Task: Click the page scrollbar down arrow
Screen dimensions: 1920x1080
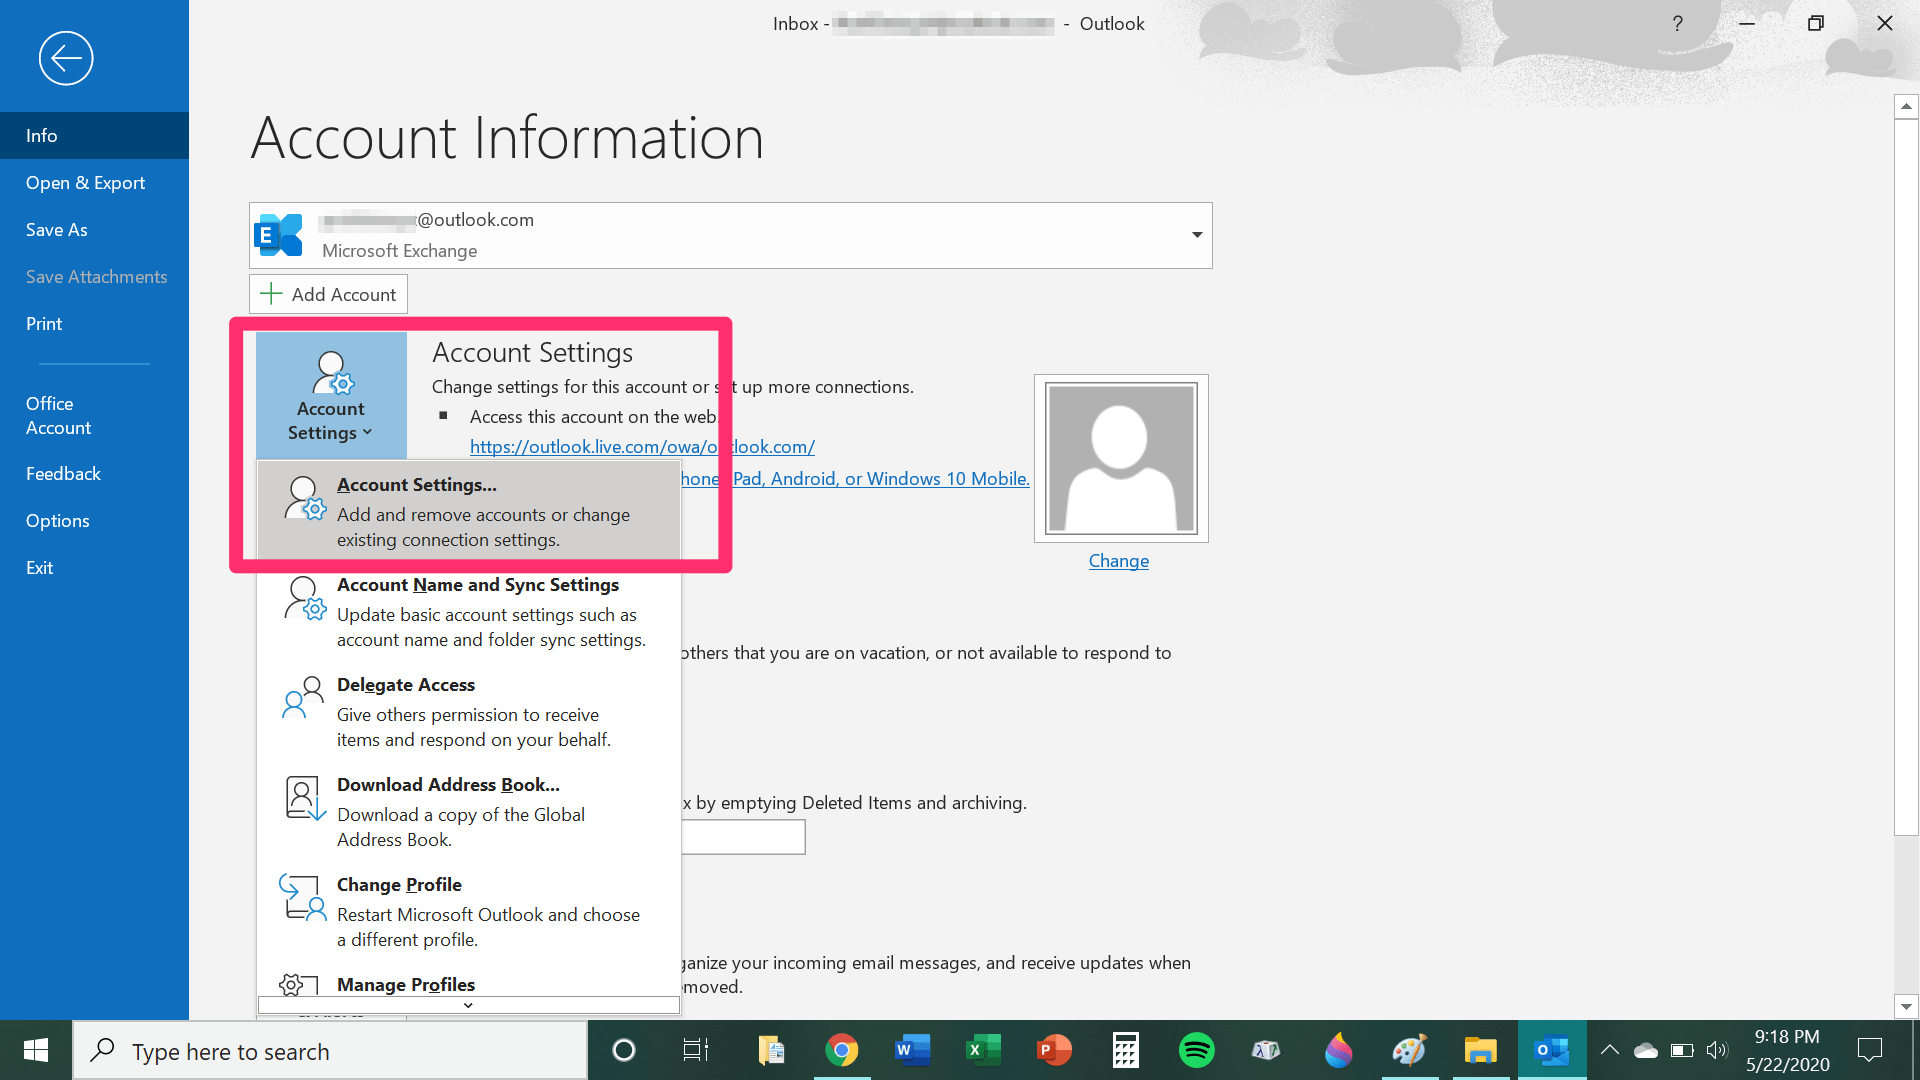Action: click(x=1906, y=1007)
